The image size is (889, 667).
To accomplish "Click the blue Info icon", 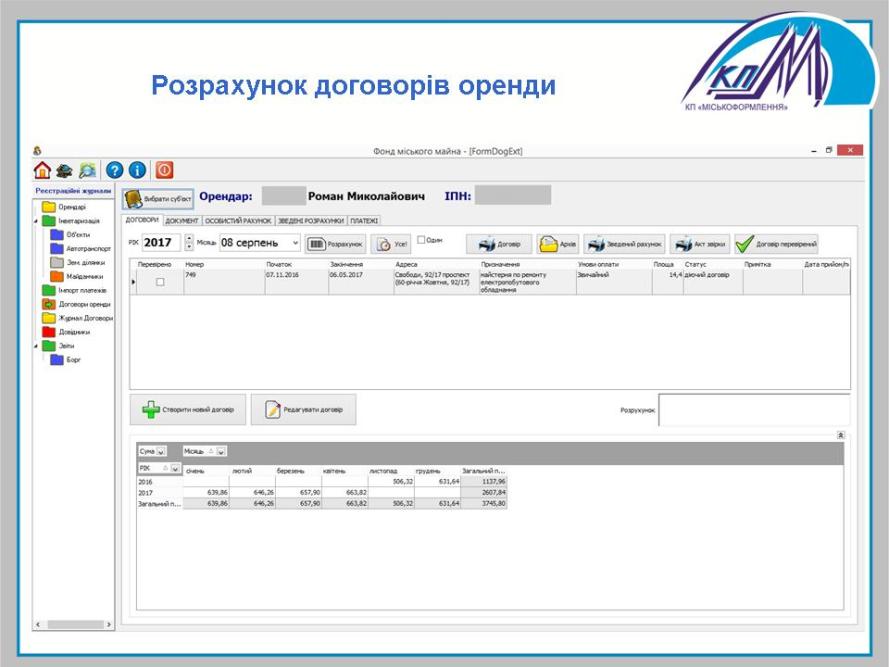I will [137, 170].
